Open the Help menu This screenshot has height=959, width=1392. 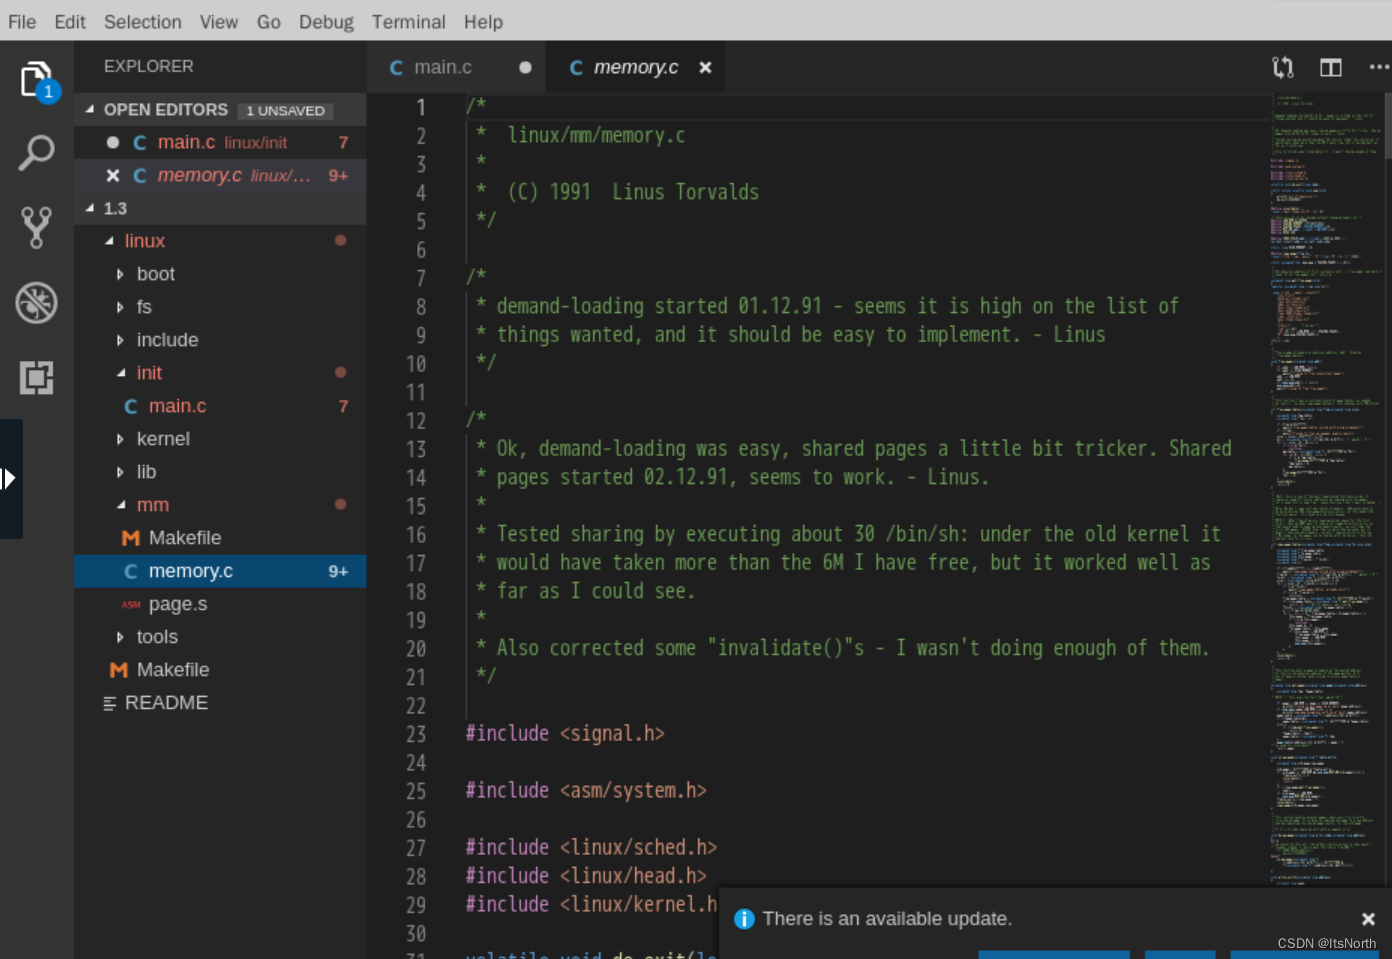tap(483, 21)
